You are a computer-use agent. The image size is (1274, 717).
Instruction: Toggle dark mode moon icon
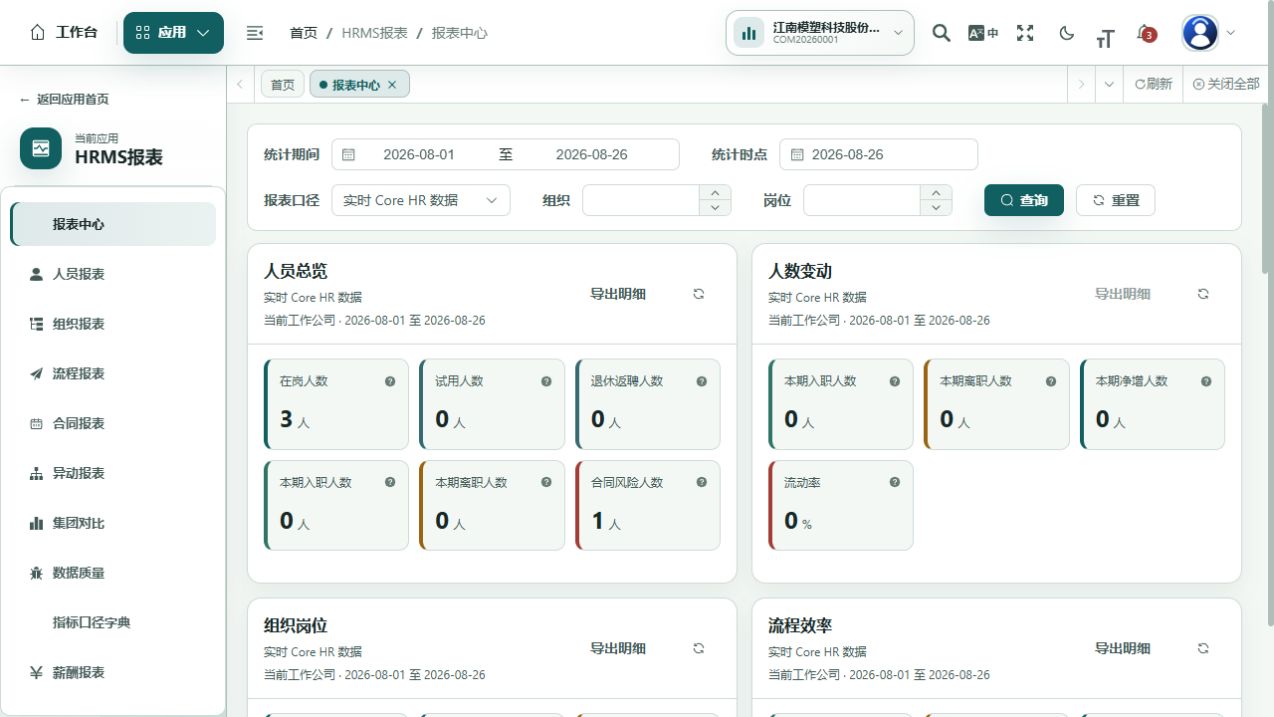click(x=1067, y=33)
